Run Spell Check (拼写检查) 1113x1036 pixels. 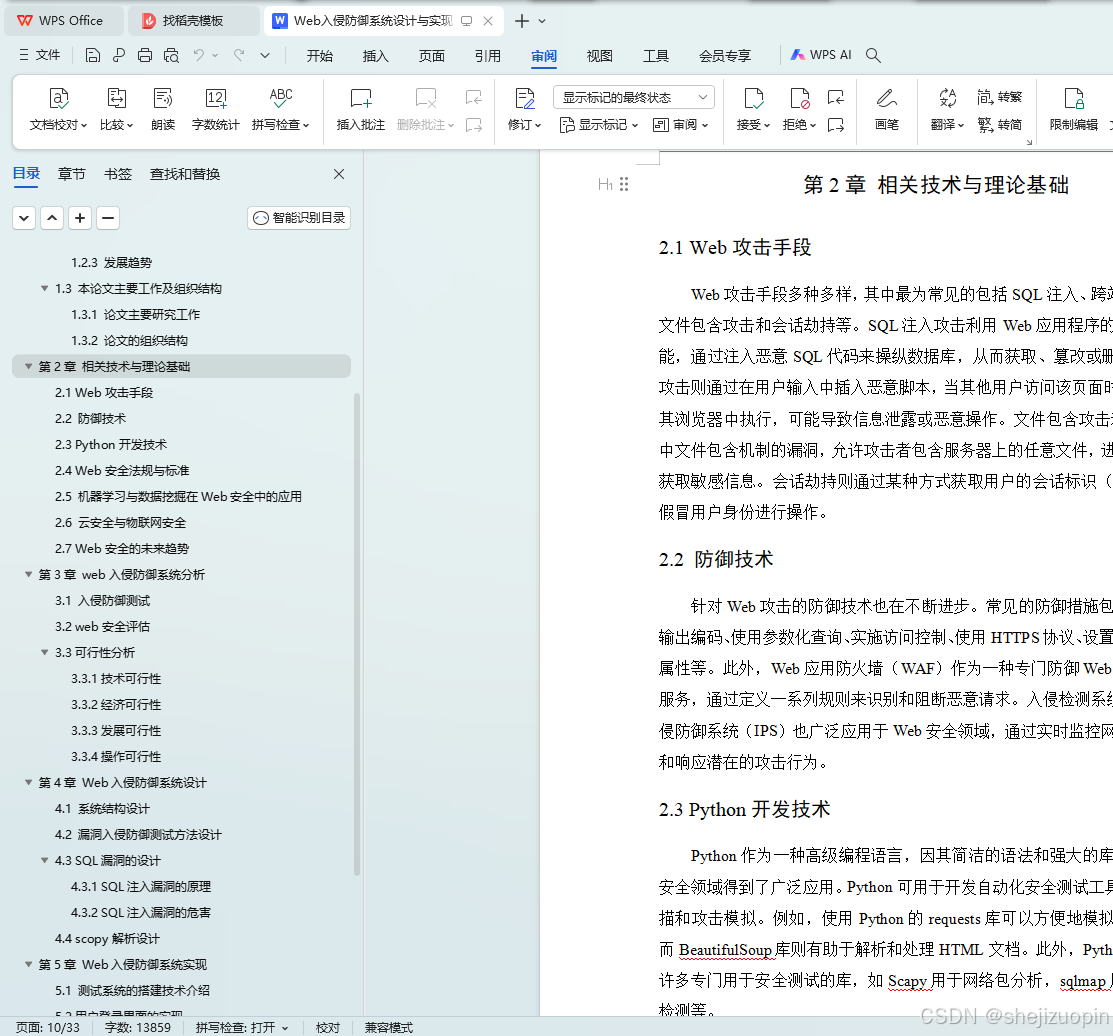click(281, 109)
